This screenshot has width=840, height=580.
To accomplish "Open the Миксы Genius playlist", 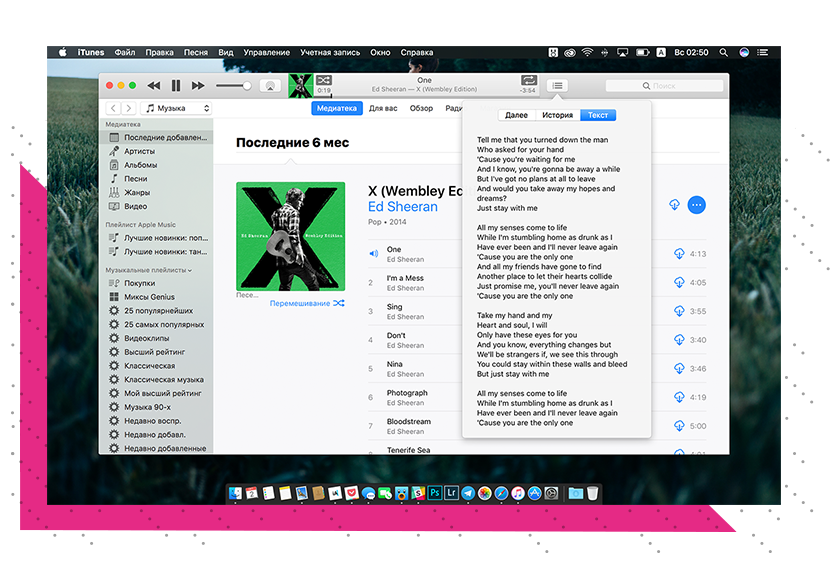I will pos(158,297).
